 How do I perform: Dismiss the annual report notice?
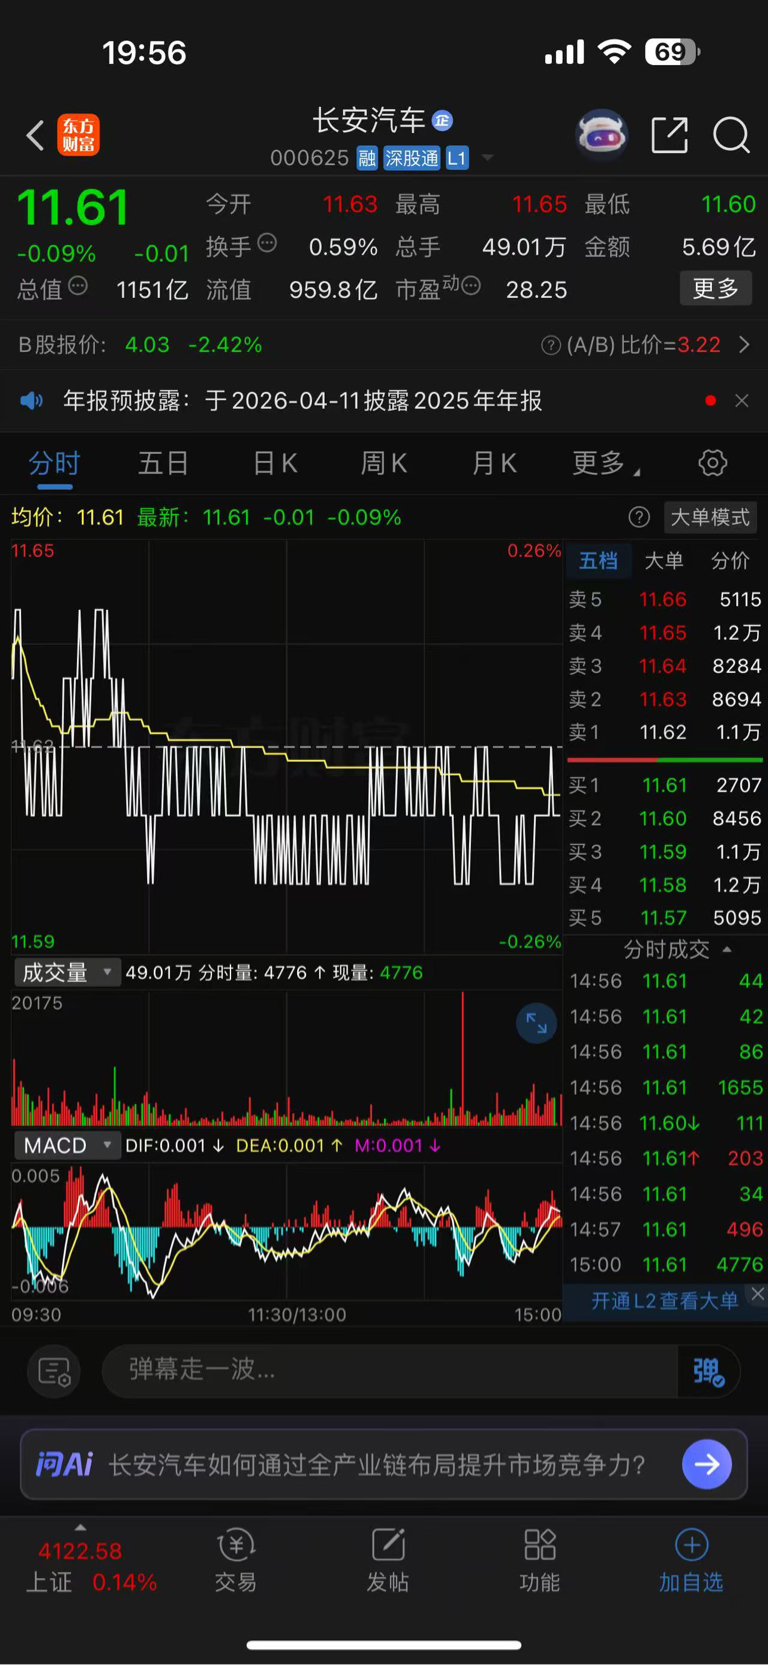(742, 401)
